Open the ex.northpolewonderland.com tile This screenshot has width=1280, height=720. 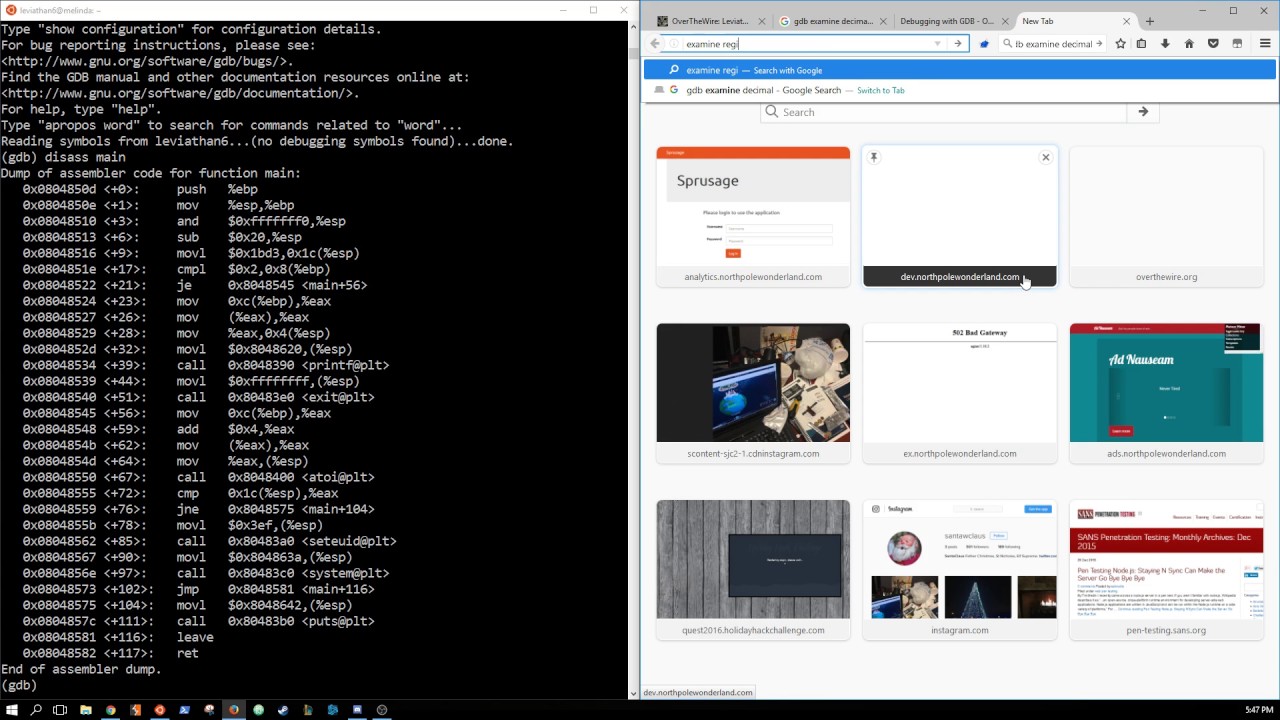point(960,393)
